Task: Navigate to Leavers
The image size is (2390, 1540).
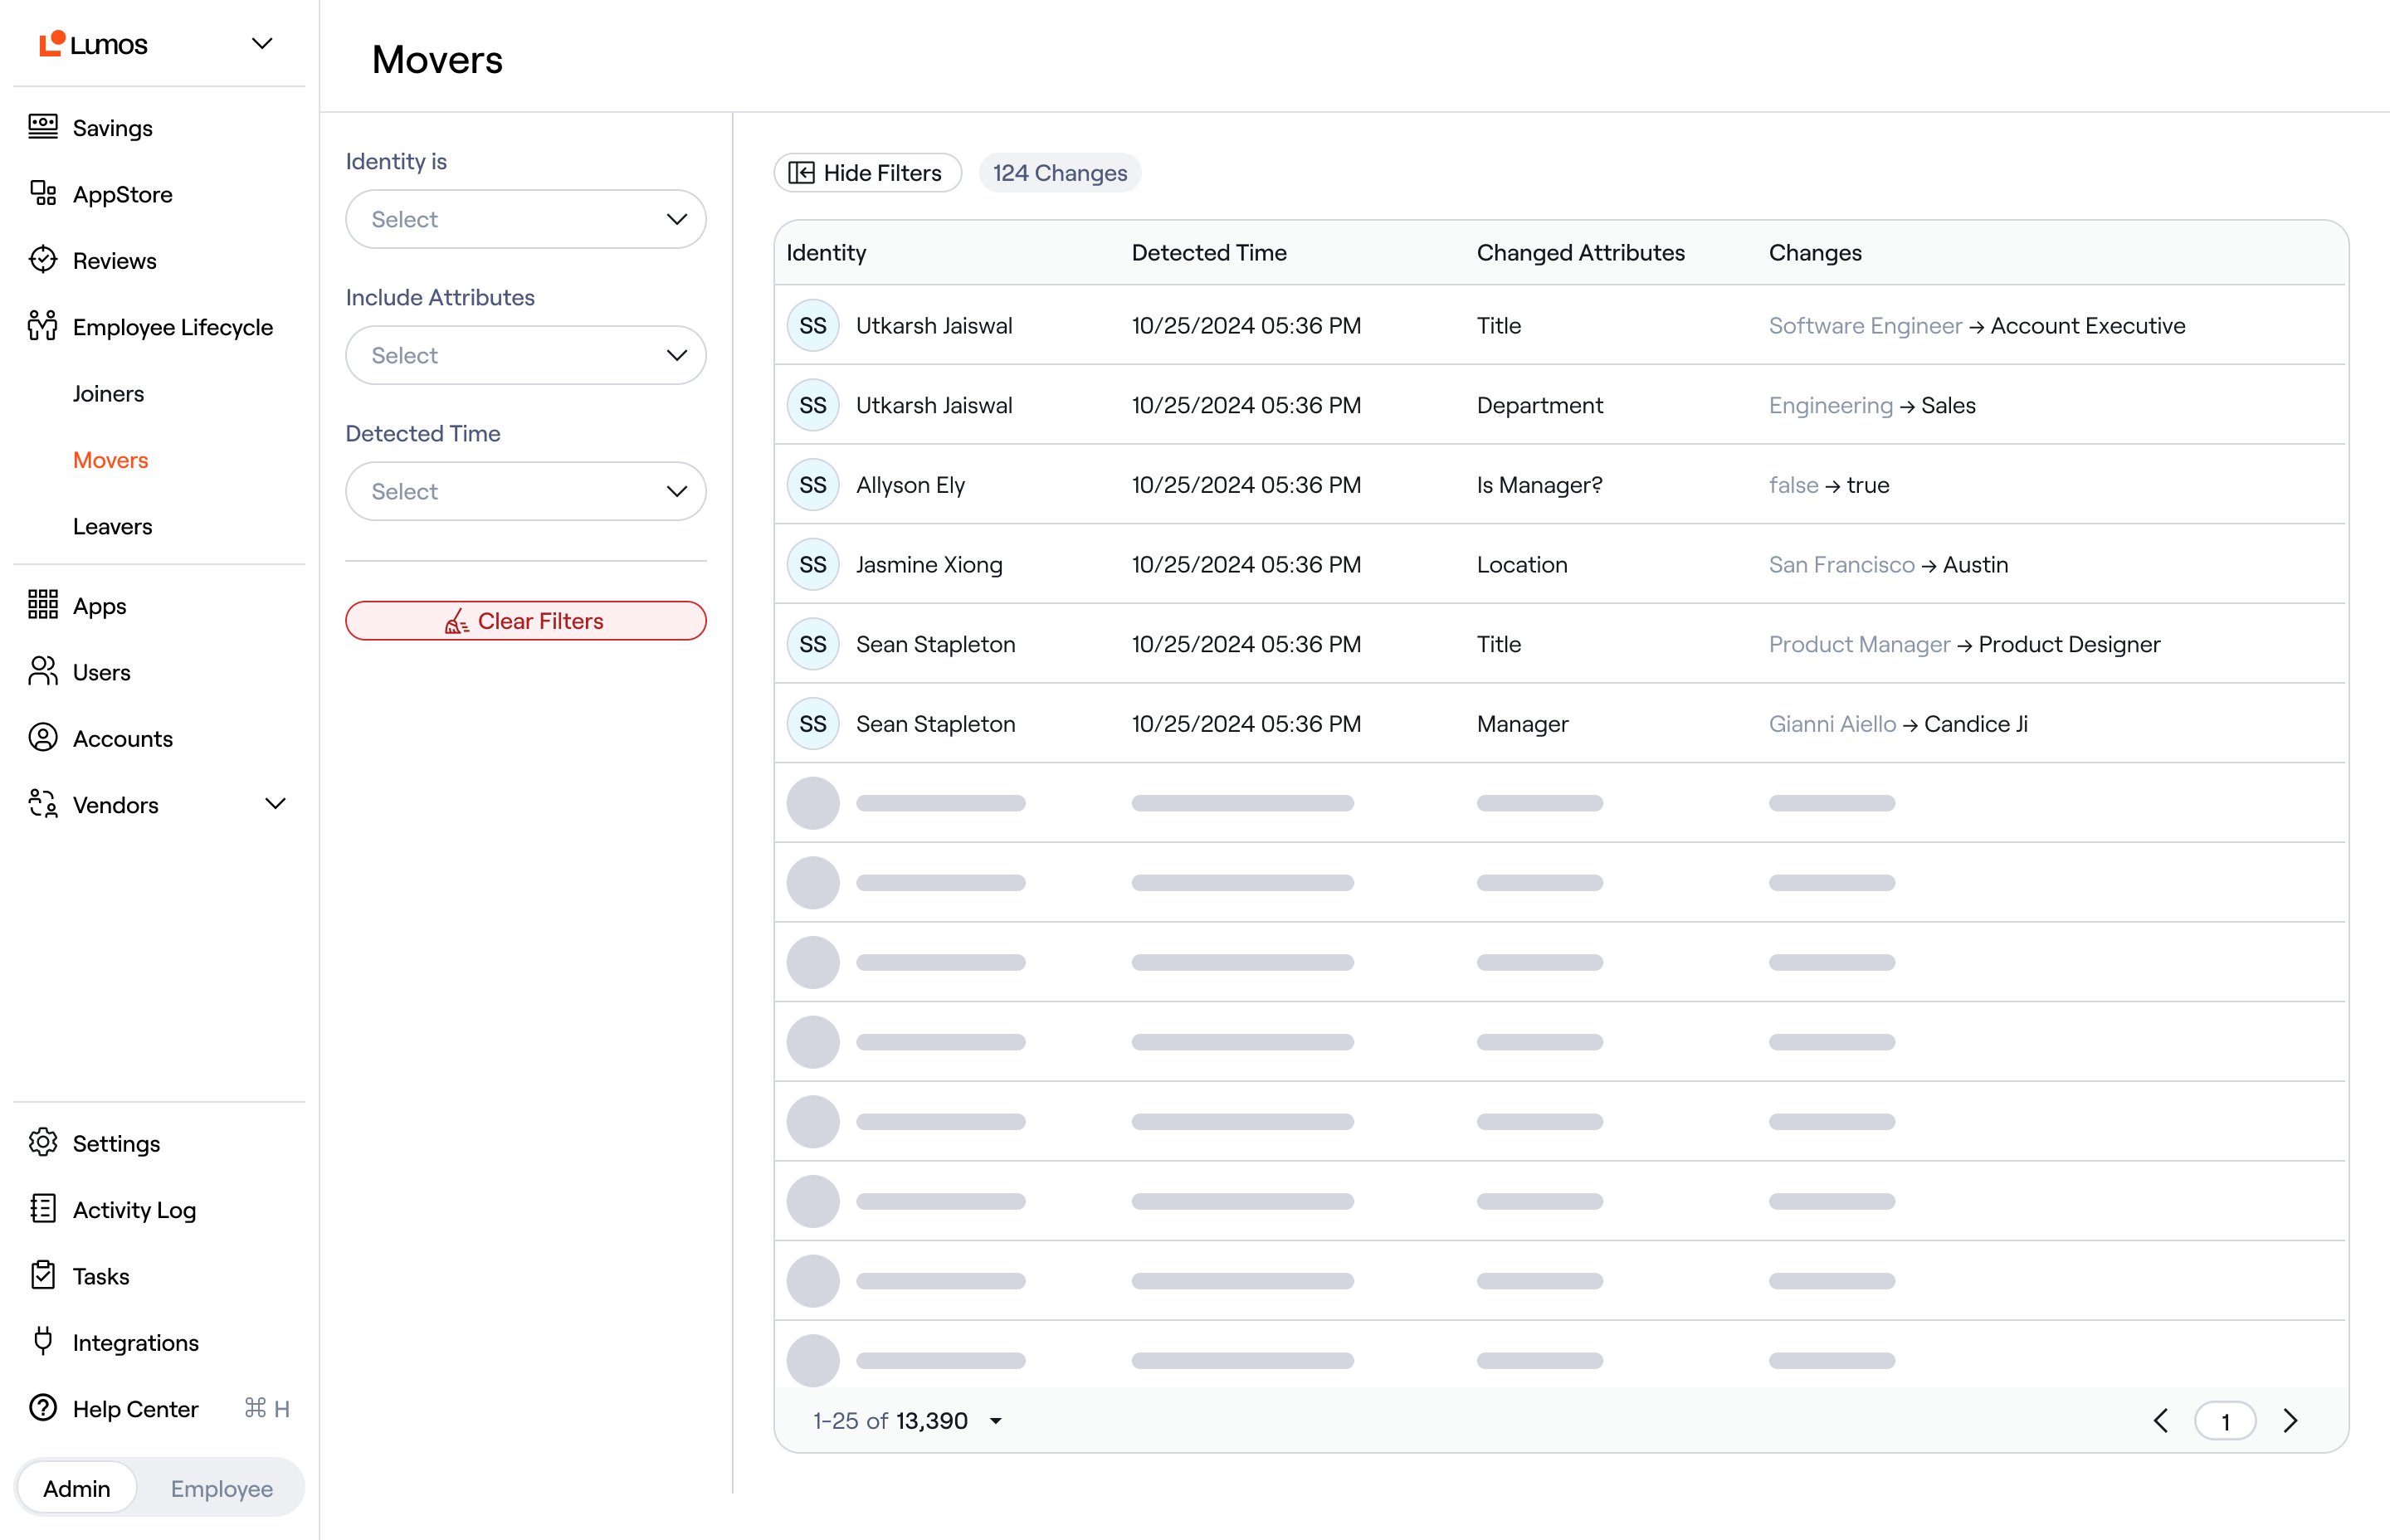Action: tap(112, 526)
